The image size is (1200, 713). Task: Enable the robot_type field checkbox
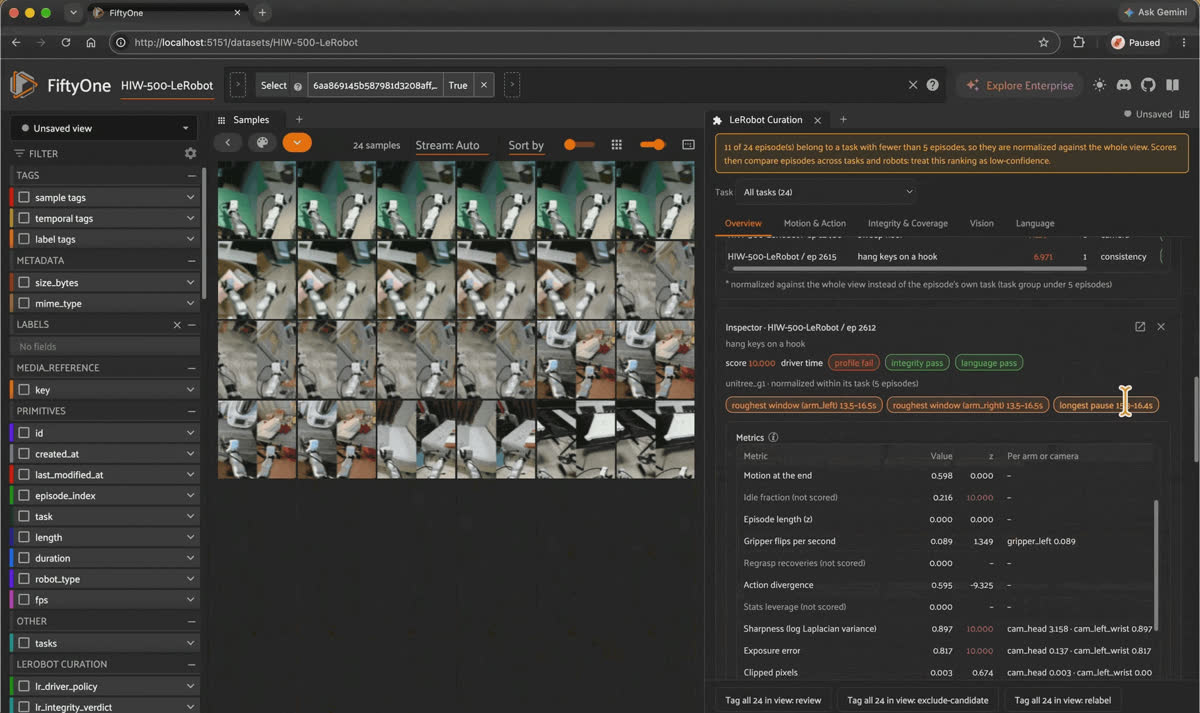25,579
